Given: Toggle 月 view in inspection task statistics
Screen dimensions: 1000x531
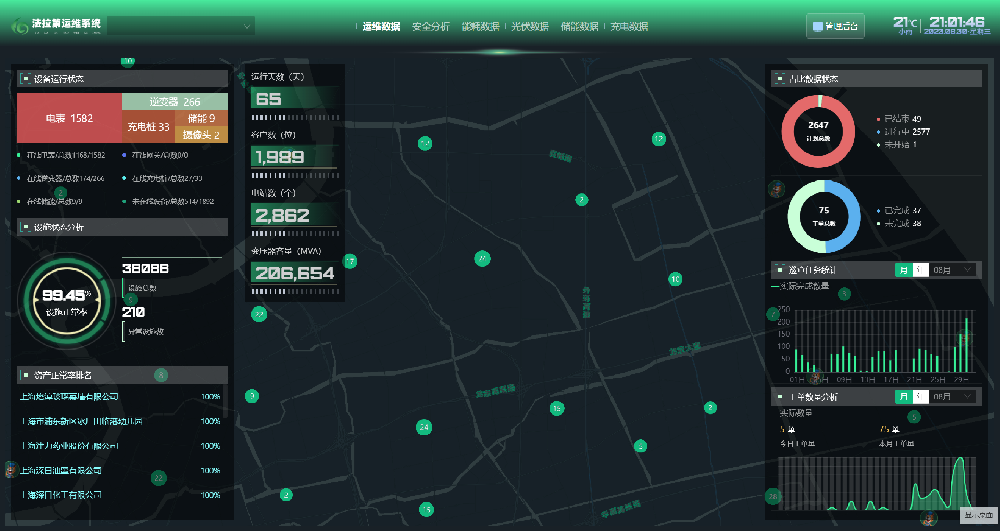Looking at the screenshot, I should [x=904, y=269].
